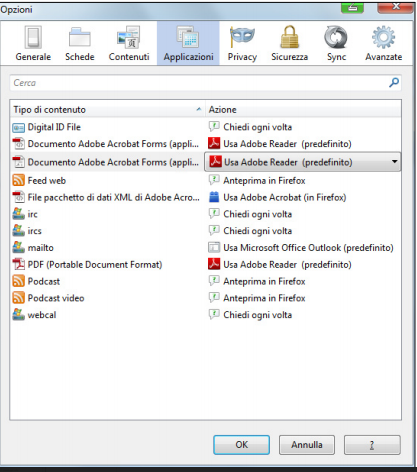Click the Azione column header
The image size is (417, 472).
coord(303,109)
